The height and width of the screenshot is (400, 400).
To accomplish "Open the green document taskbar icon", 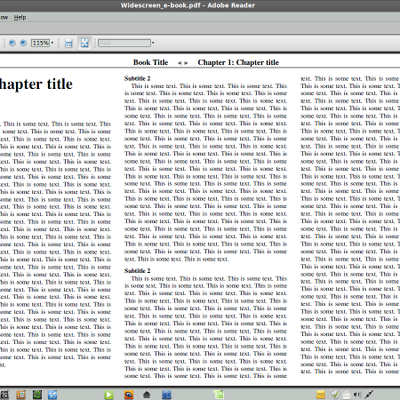I will 219,395.
